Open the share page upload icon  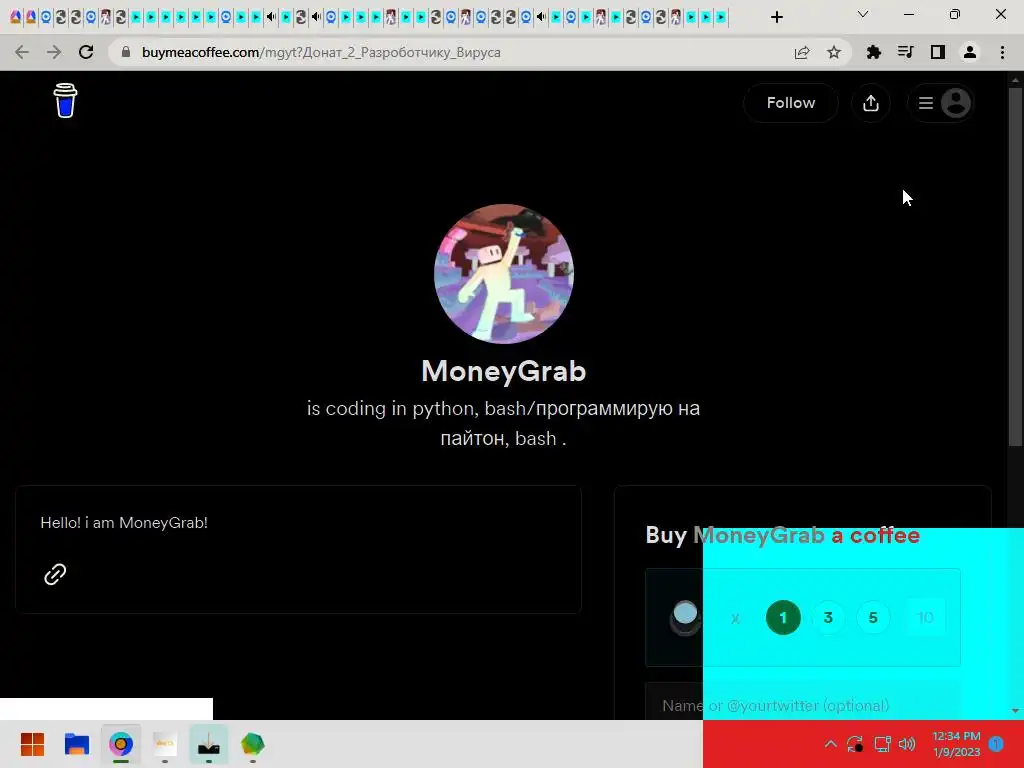(871, 103)
